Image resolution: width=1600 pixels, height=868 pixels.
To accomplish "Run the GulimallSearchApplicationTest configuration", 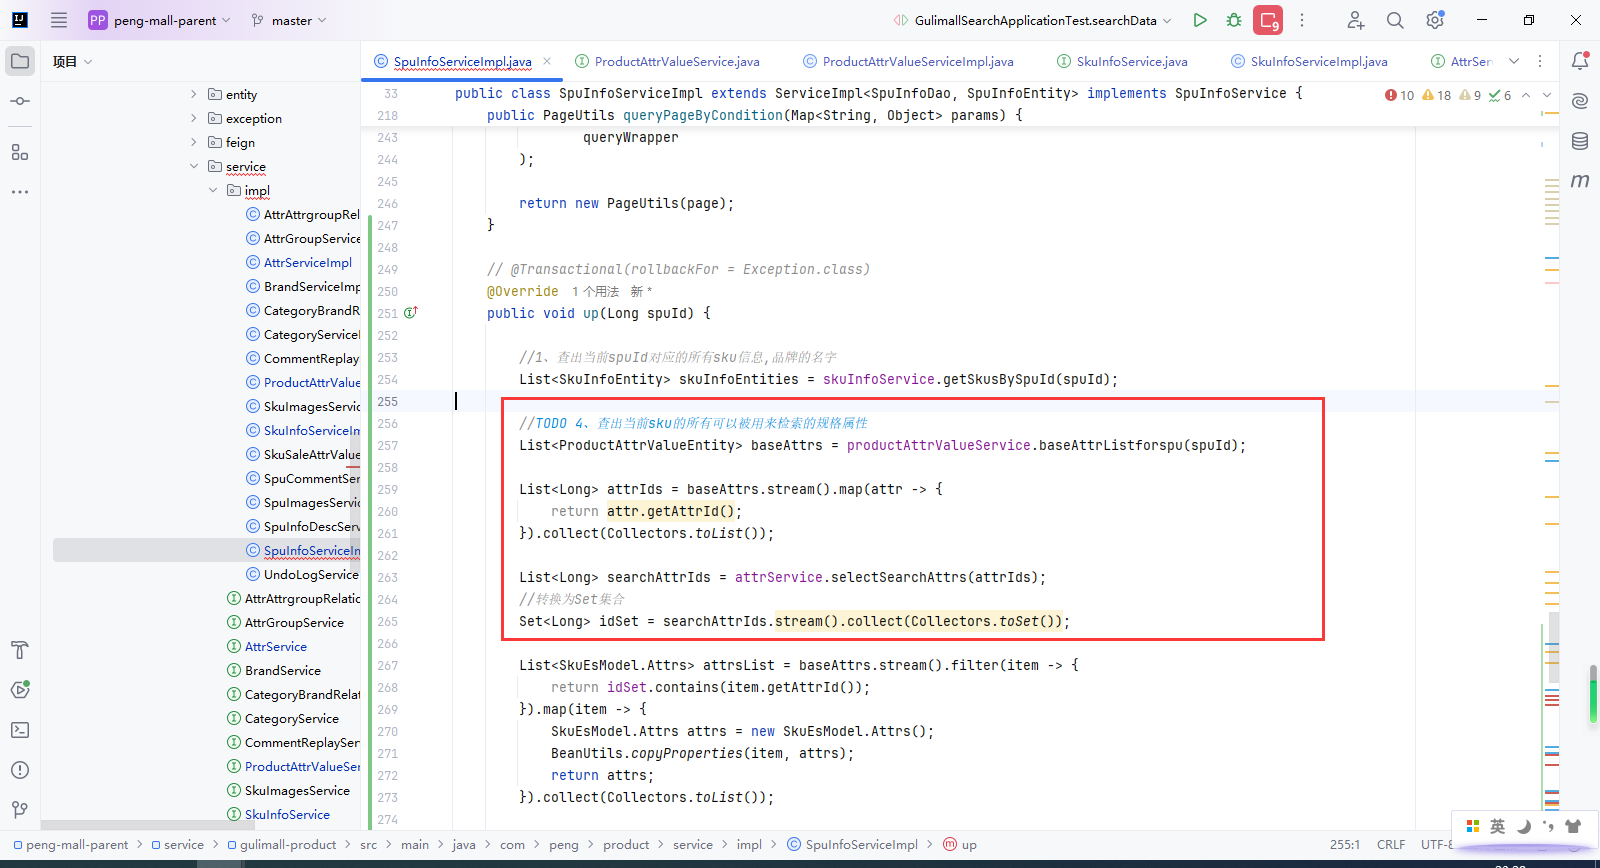I will coord(1200,20).
